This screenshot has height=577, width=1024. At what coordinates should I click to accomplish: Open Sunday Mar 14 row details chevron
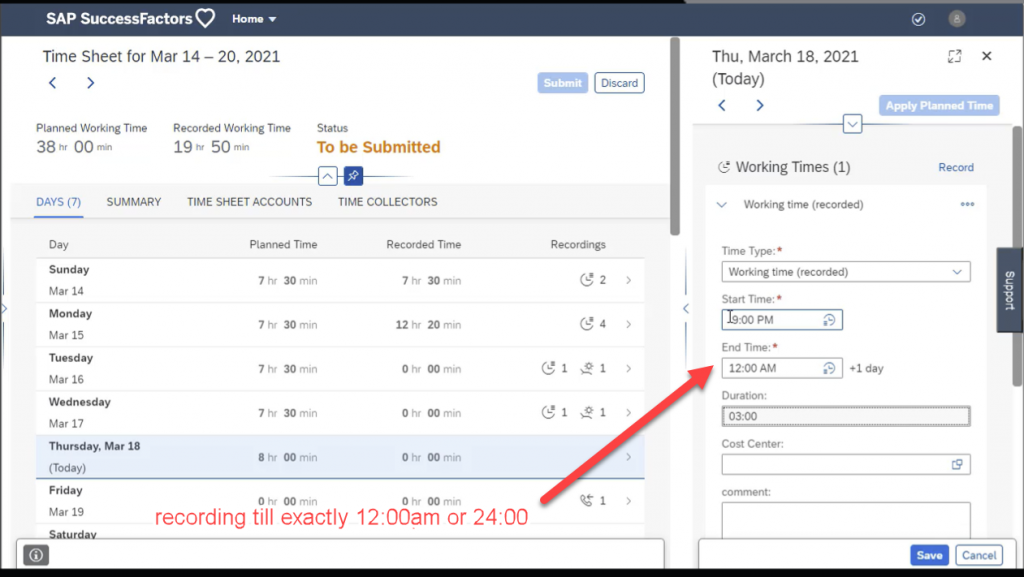[628, 280]
